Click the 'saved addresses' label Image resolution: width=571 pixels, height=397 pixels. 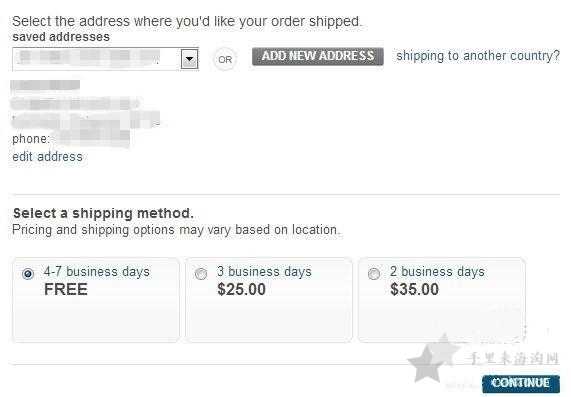[61, 37]
